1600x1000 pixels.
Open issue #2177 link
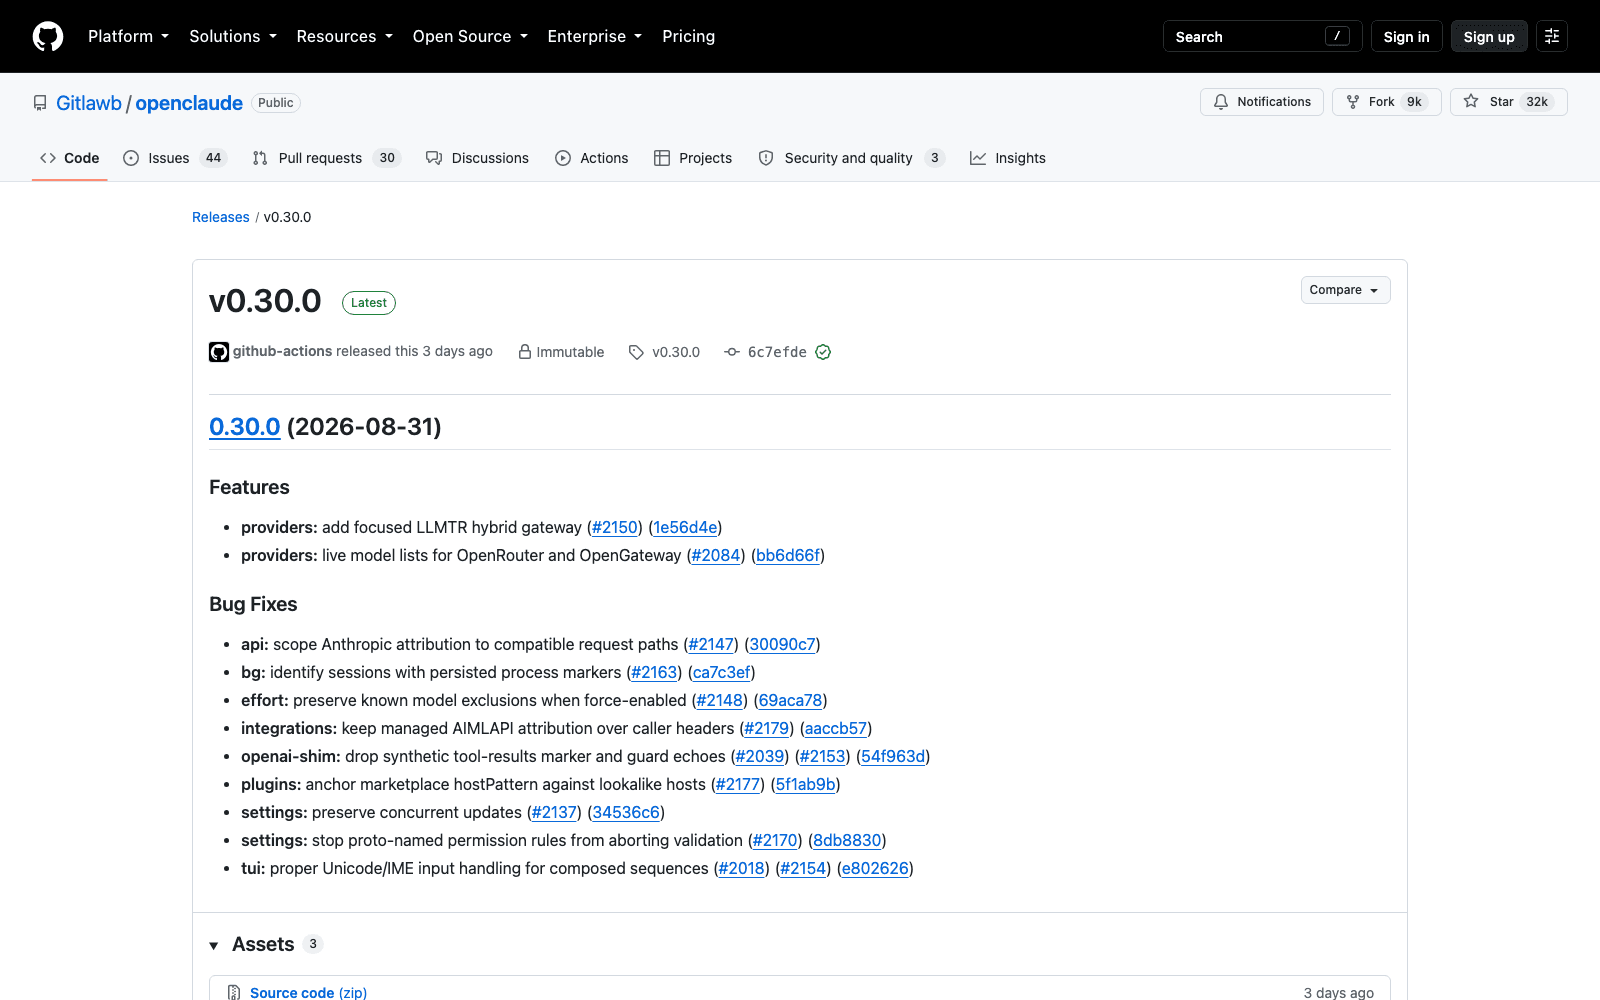738,784
